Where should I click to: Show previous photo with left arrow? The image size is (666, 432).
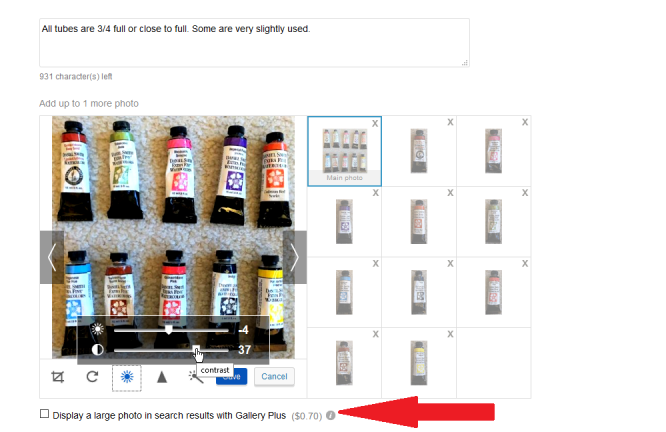coord(52,257)
